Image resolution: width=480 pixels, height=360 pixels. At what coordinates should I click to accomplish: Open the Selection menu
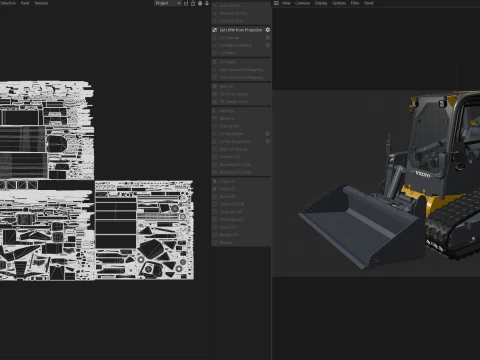8,3
